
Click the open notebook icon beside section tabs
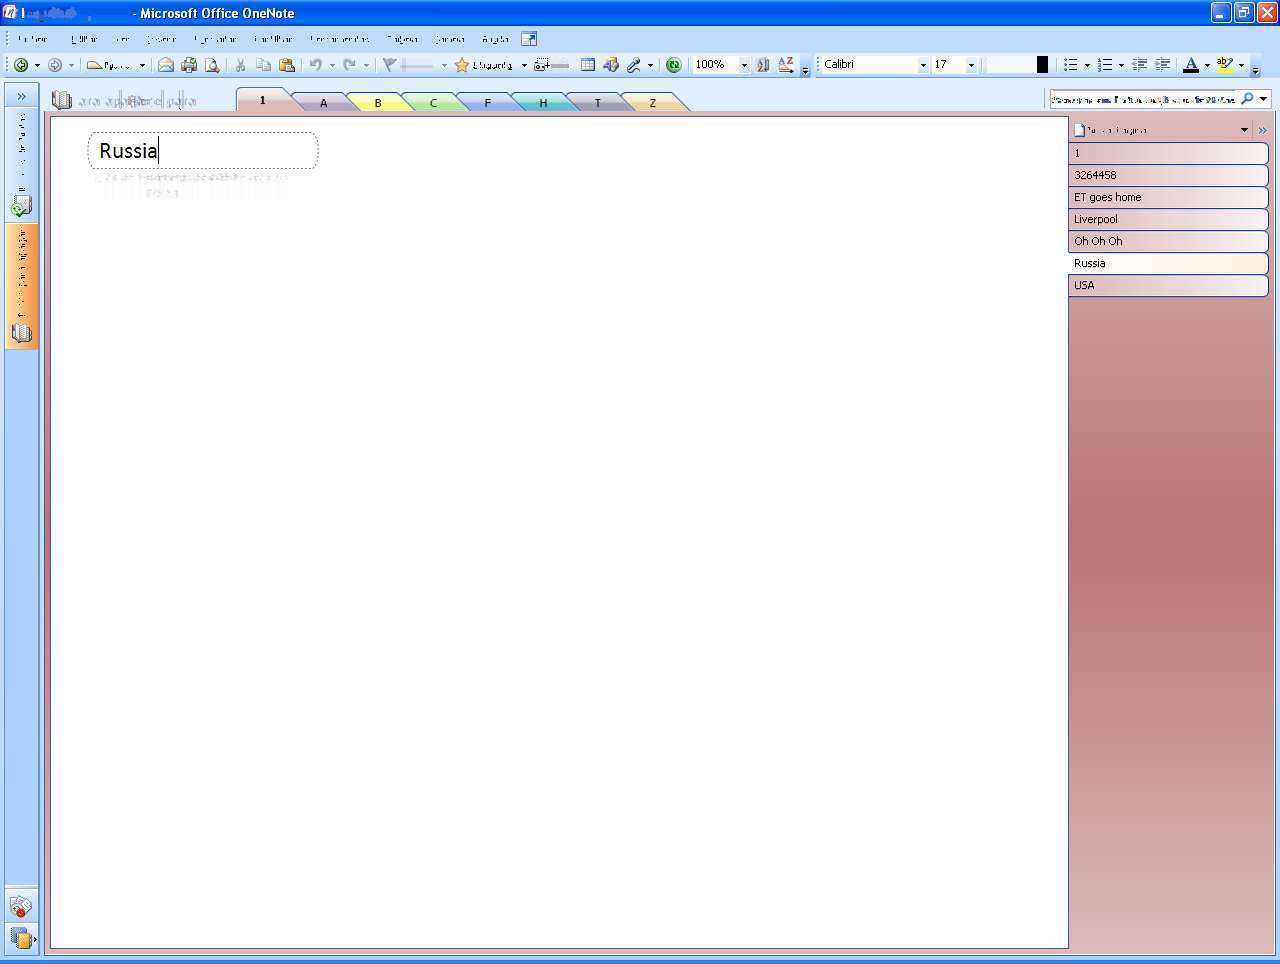click(x=62, y=100)
